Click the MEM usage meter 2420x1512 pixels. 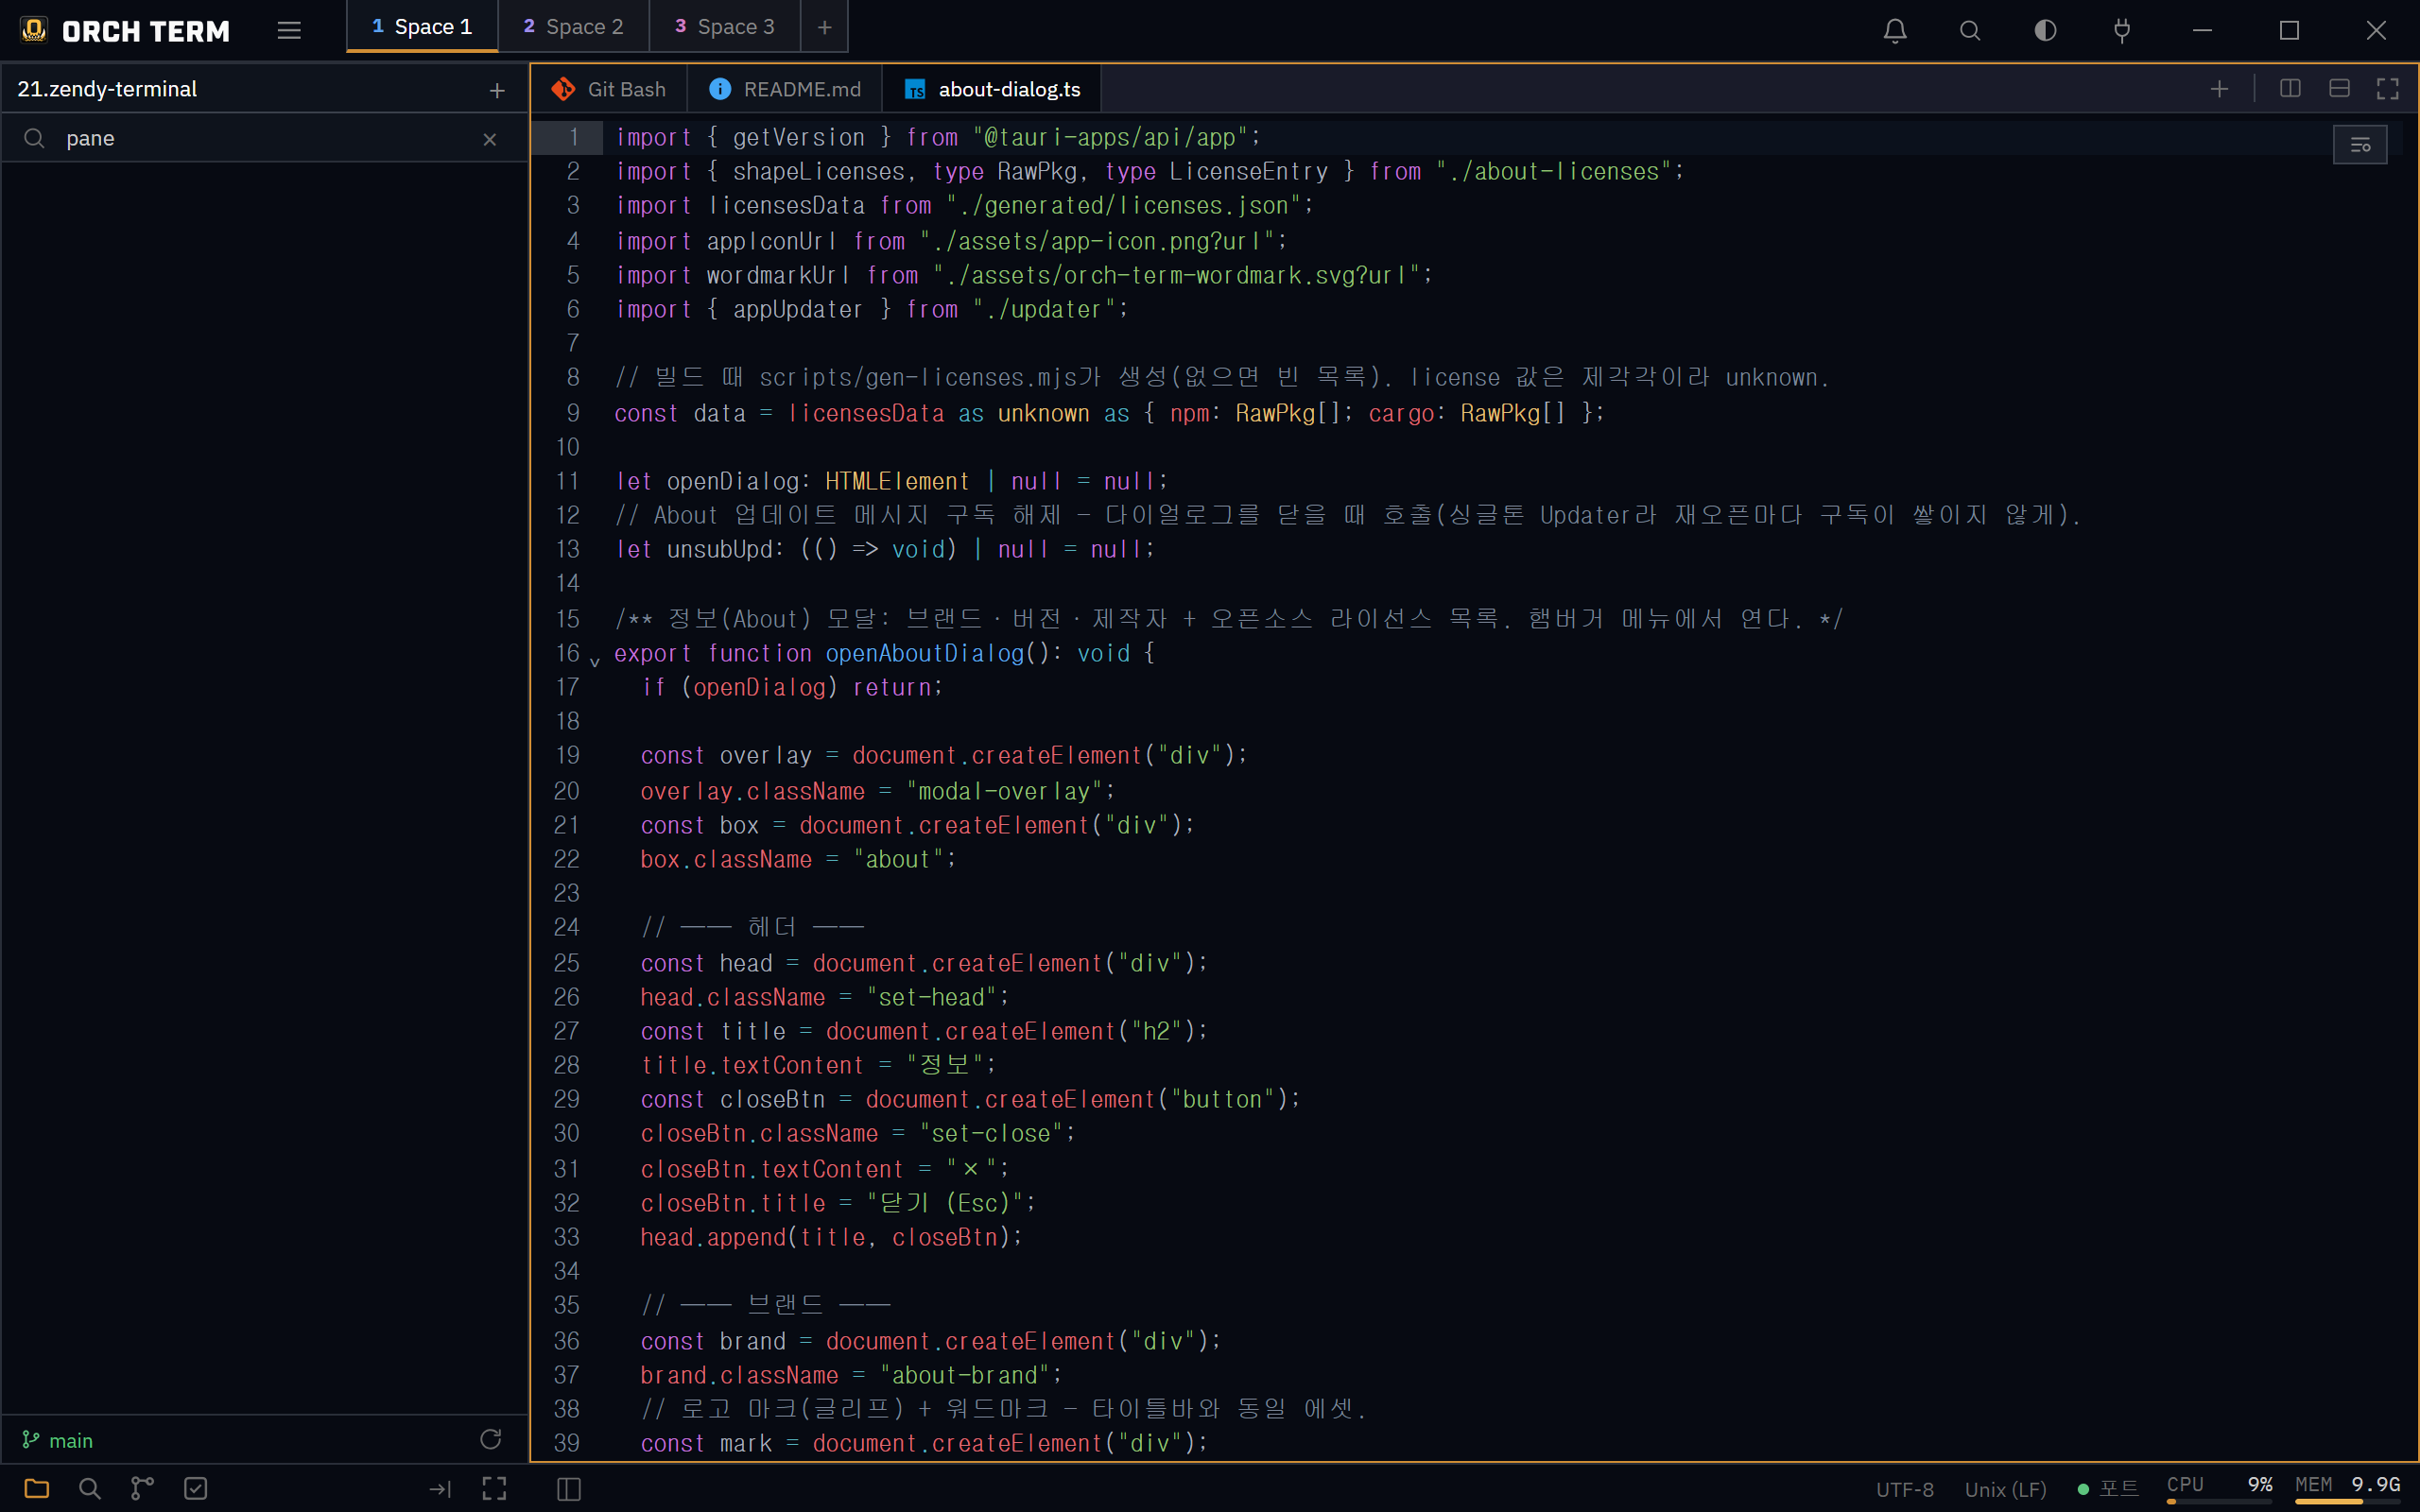pyautogui.click(x=2348, y=1488)
